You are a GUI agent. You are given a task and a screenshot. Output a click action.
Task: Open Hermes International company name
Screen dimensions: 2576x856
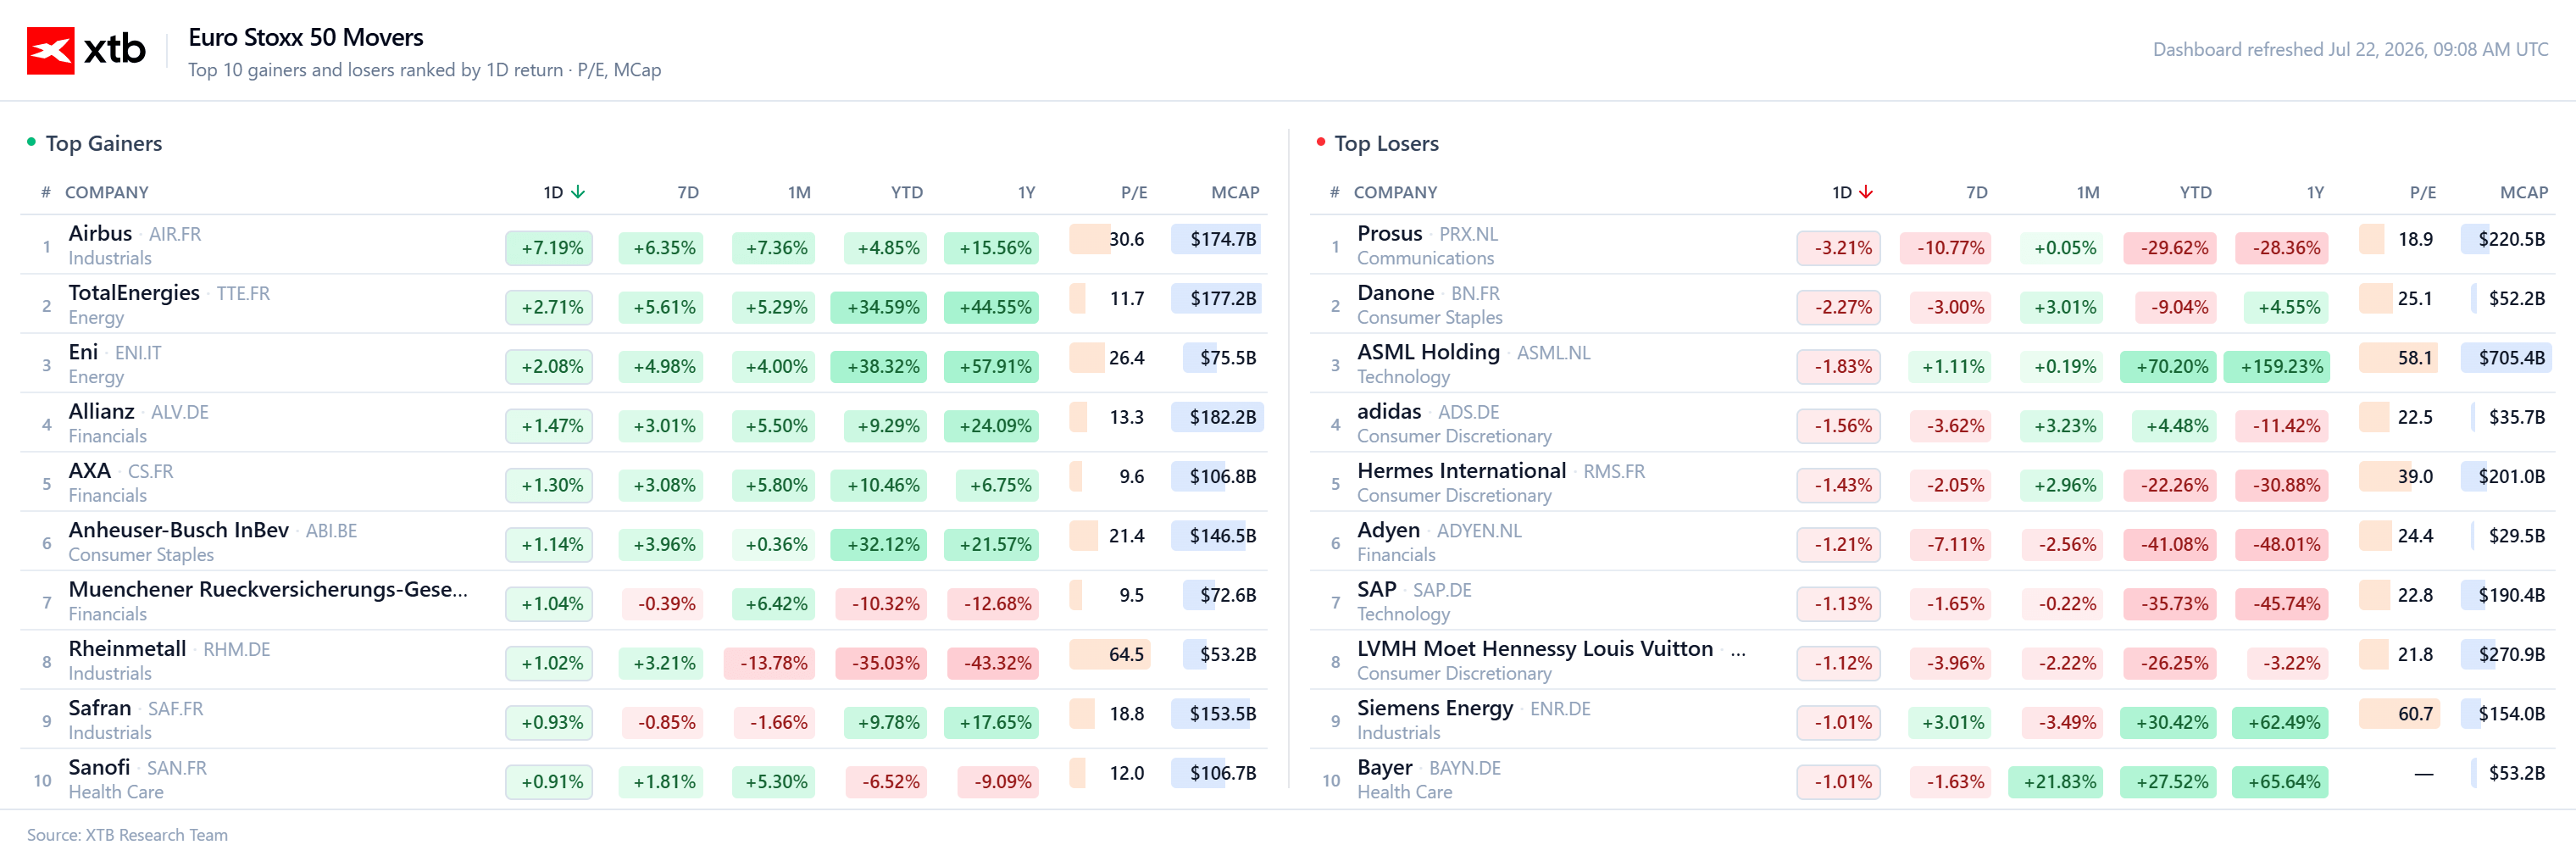(x=1461, y=470)
